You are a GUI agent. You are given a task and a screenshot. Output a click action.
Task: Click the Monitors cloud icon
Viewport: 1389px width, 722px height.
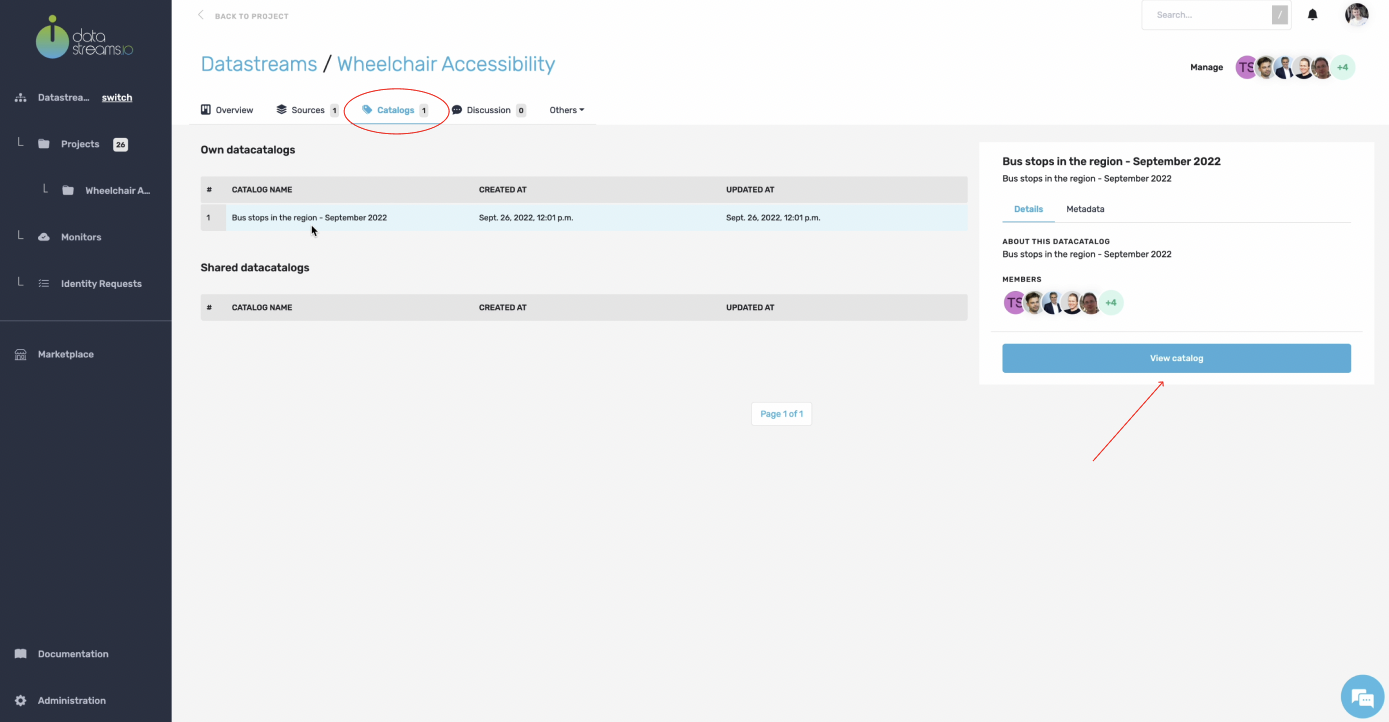pyautogui.click(x=44, y=237)
